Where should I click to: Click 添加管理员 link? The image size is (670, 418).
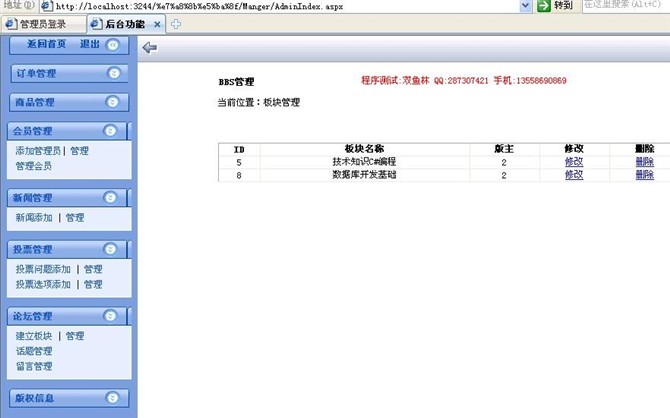point(38,150)
